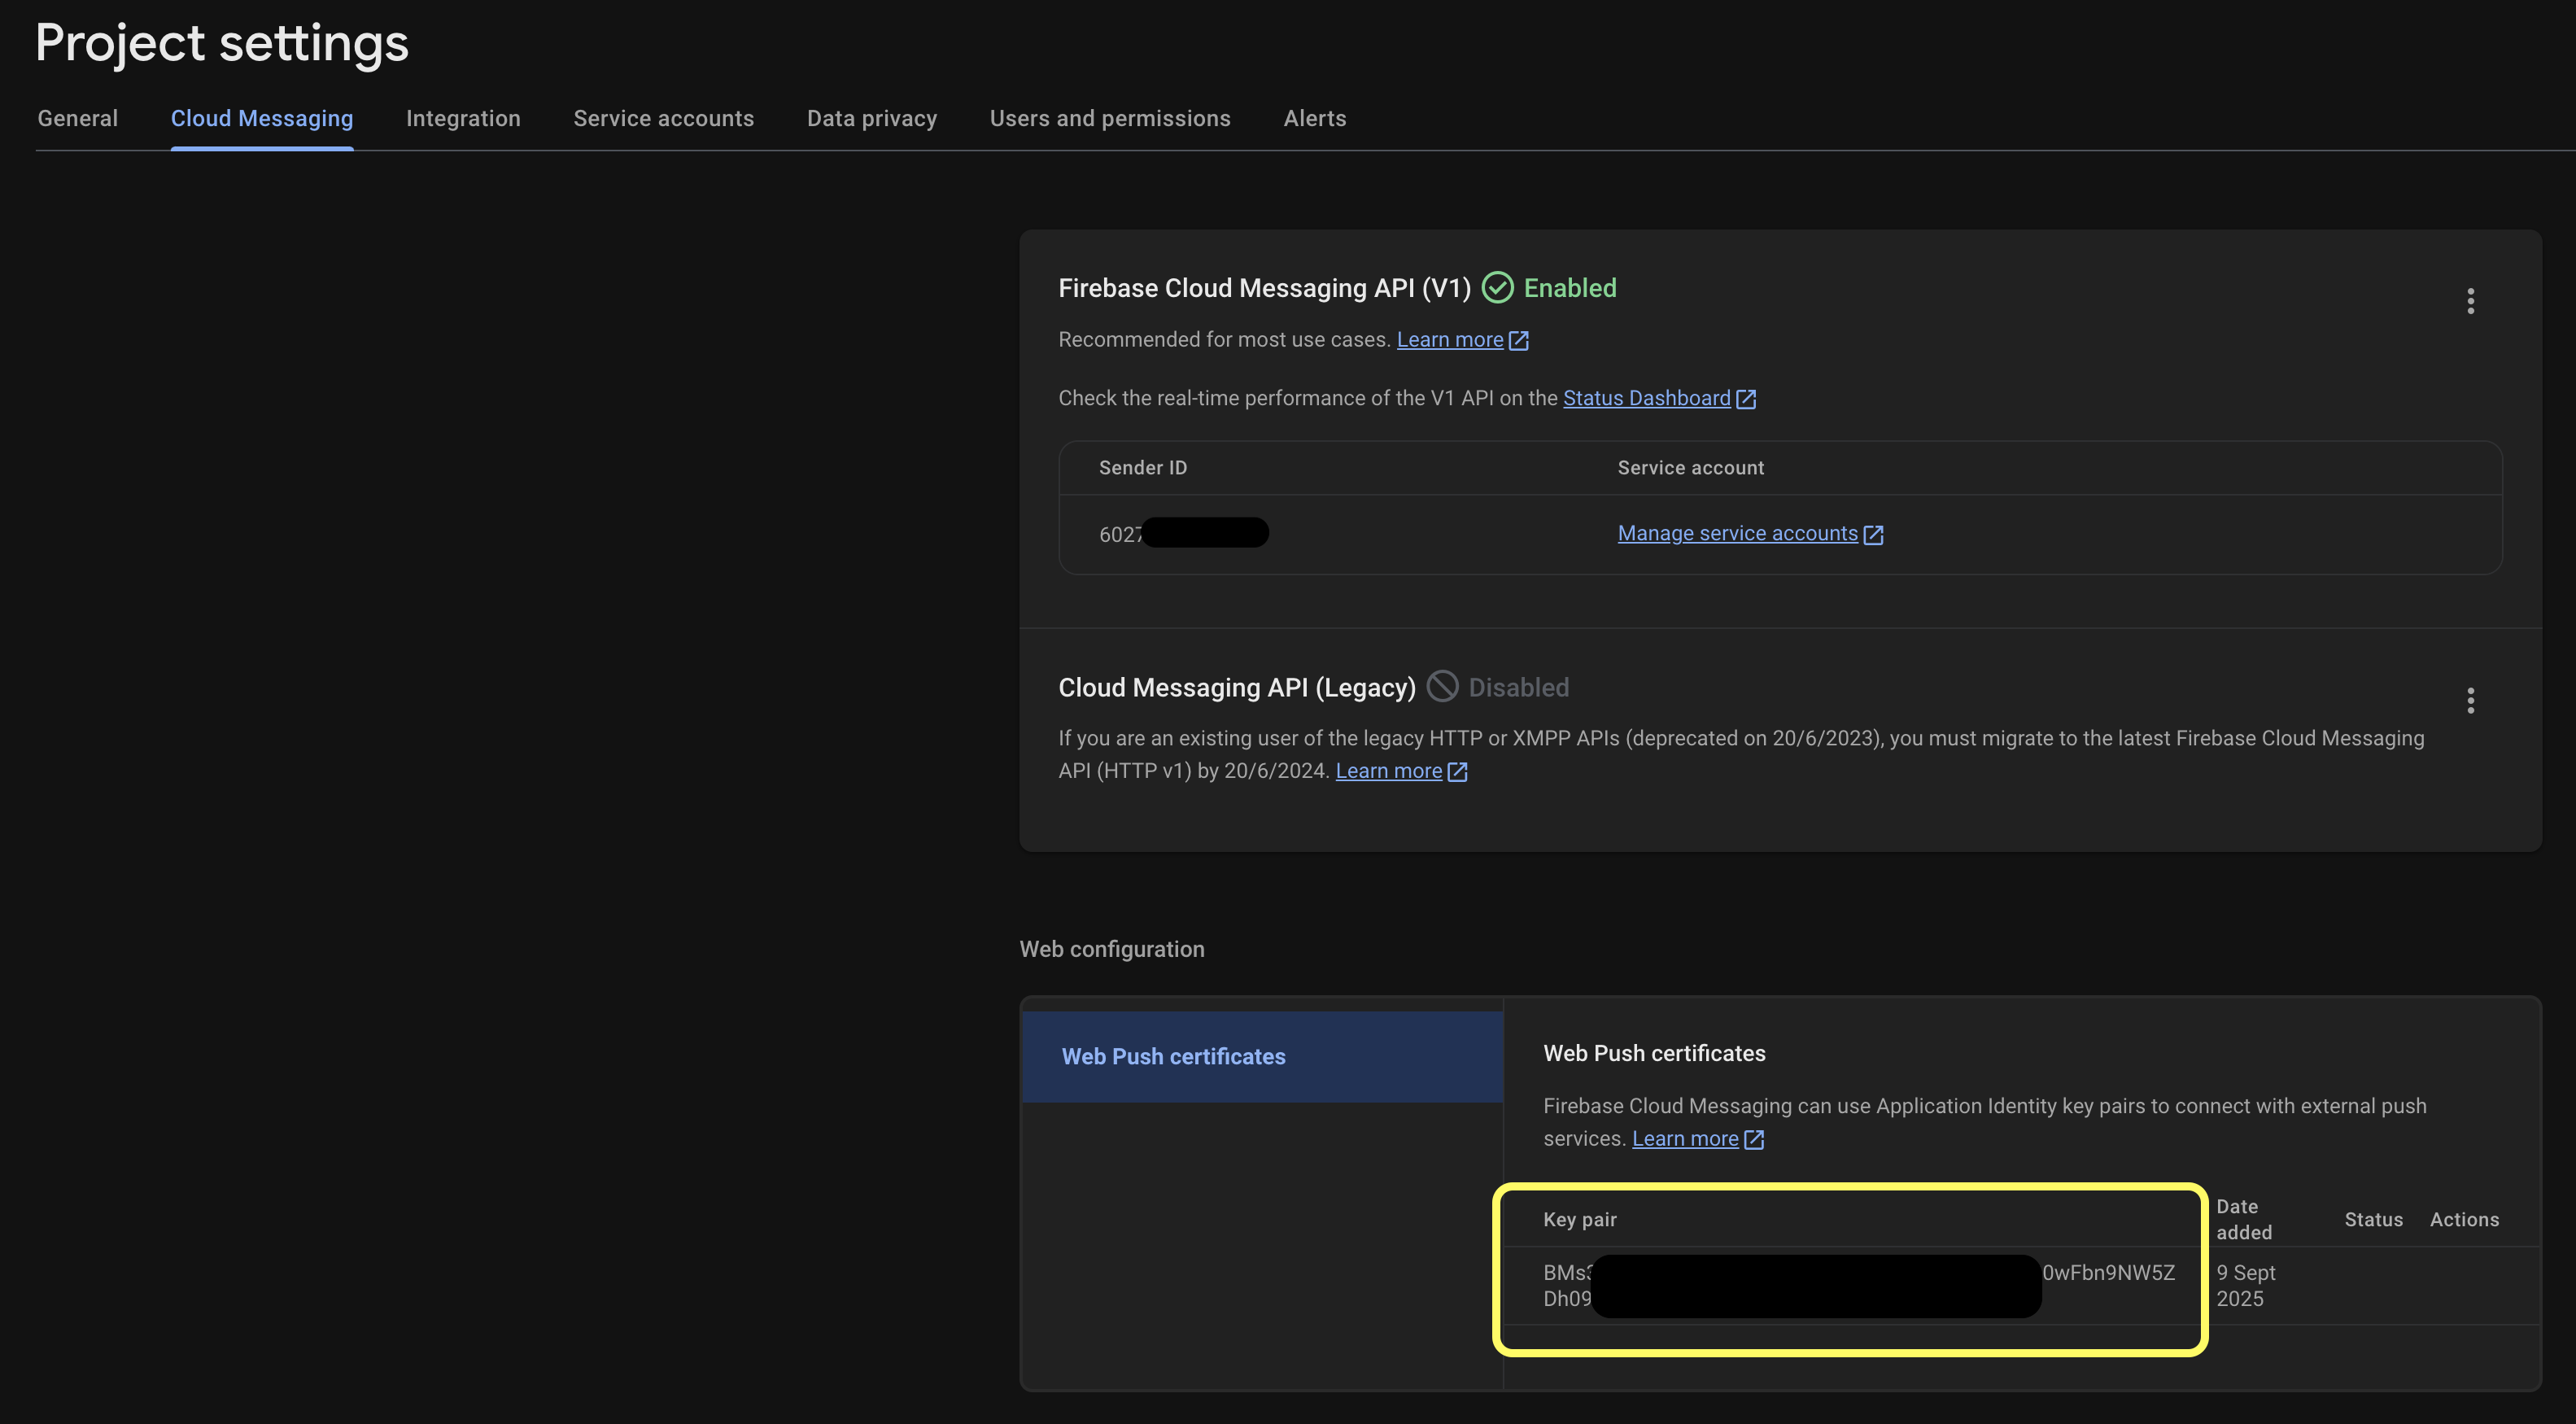Click the Actions column header
The width and height of the screenshot is (2576, 1424).
(x=2464, y=1220)
